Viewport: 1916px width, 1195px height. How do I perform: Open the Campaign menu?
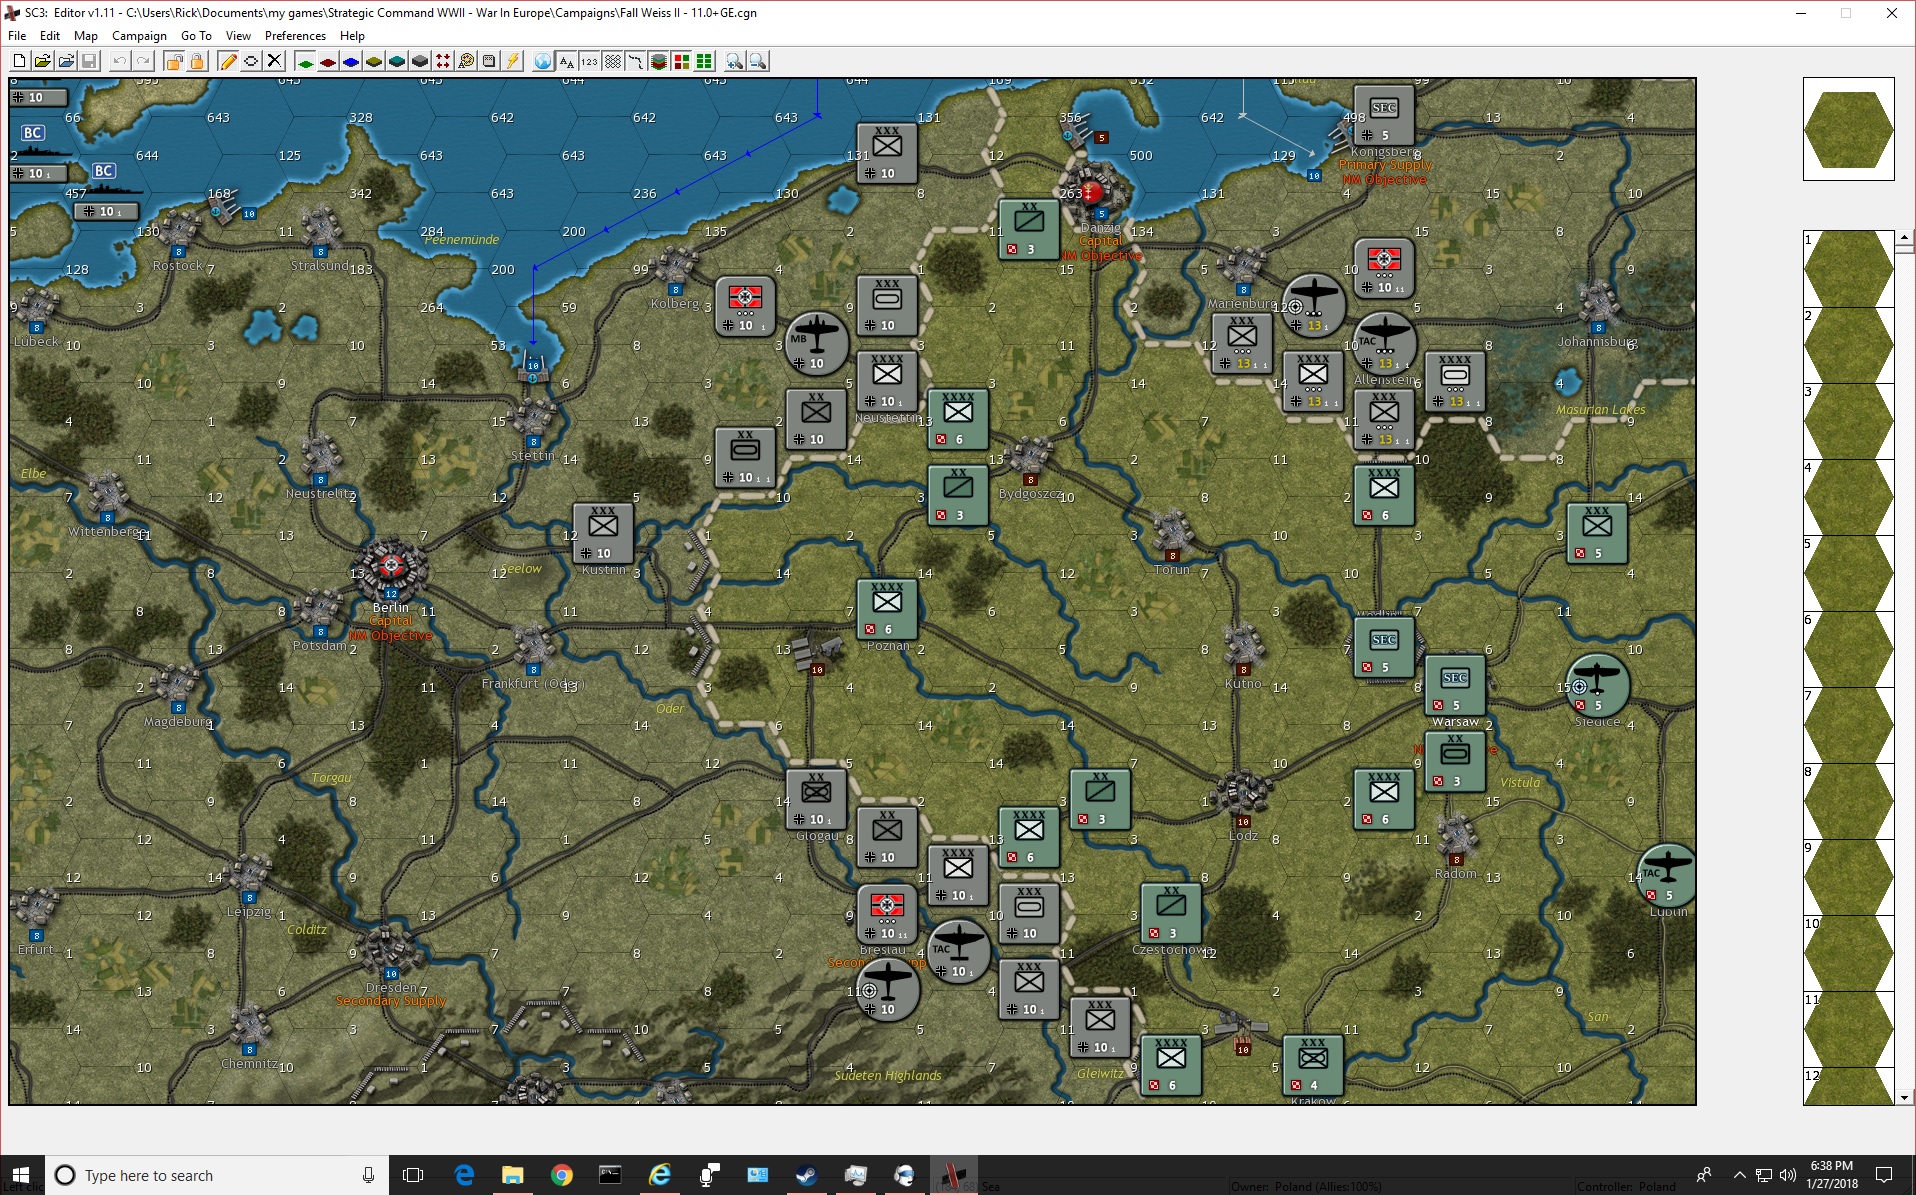pos(139,36)
